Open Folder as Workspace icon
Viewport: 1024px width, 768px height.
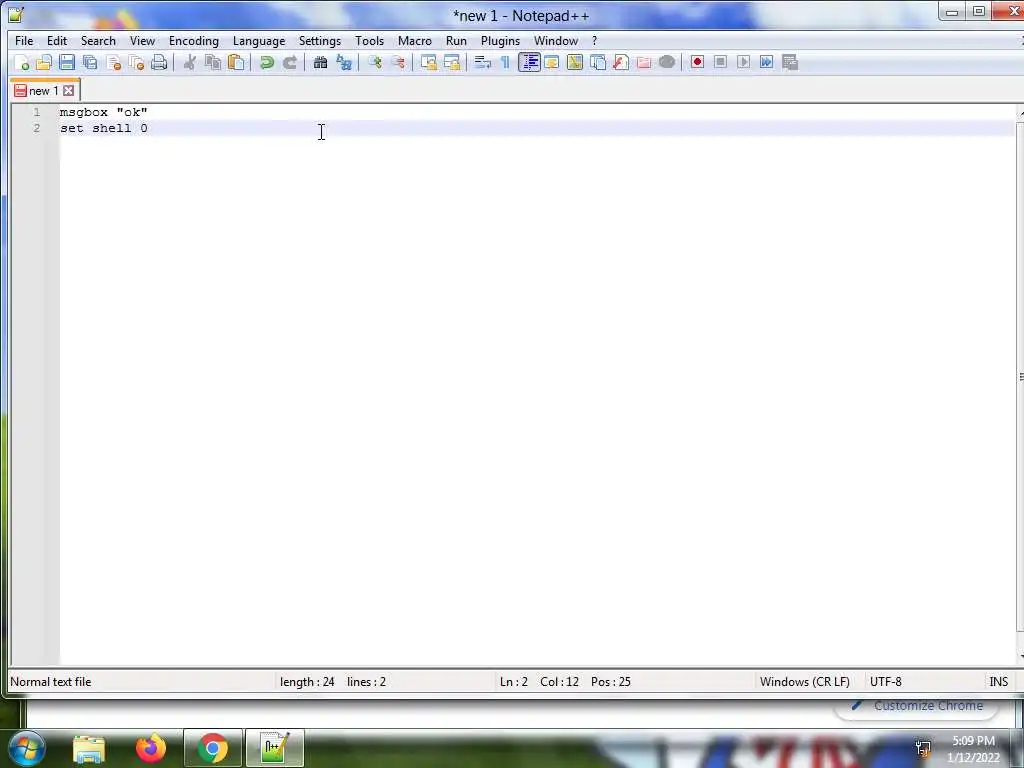coord(644,63)
